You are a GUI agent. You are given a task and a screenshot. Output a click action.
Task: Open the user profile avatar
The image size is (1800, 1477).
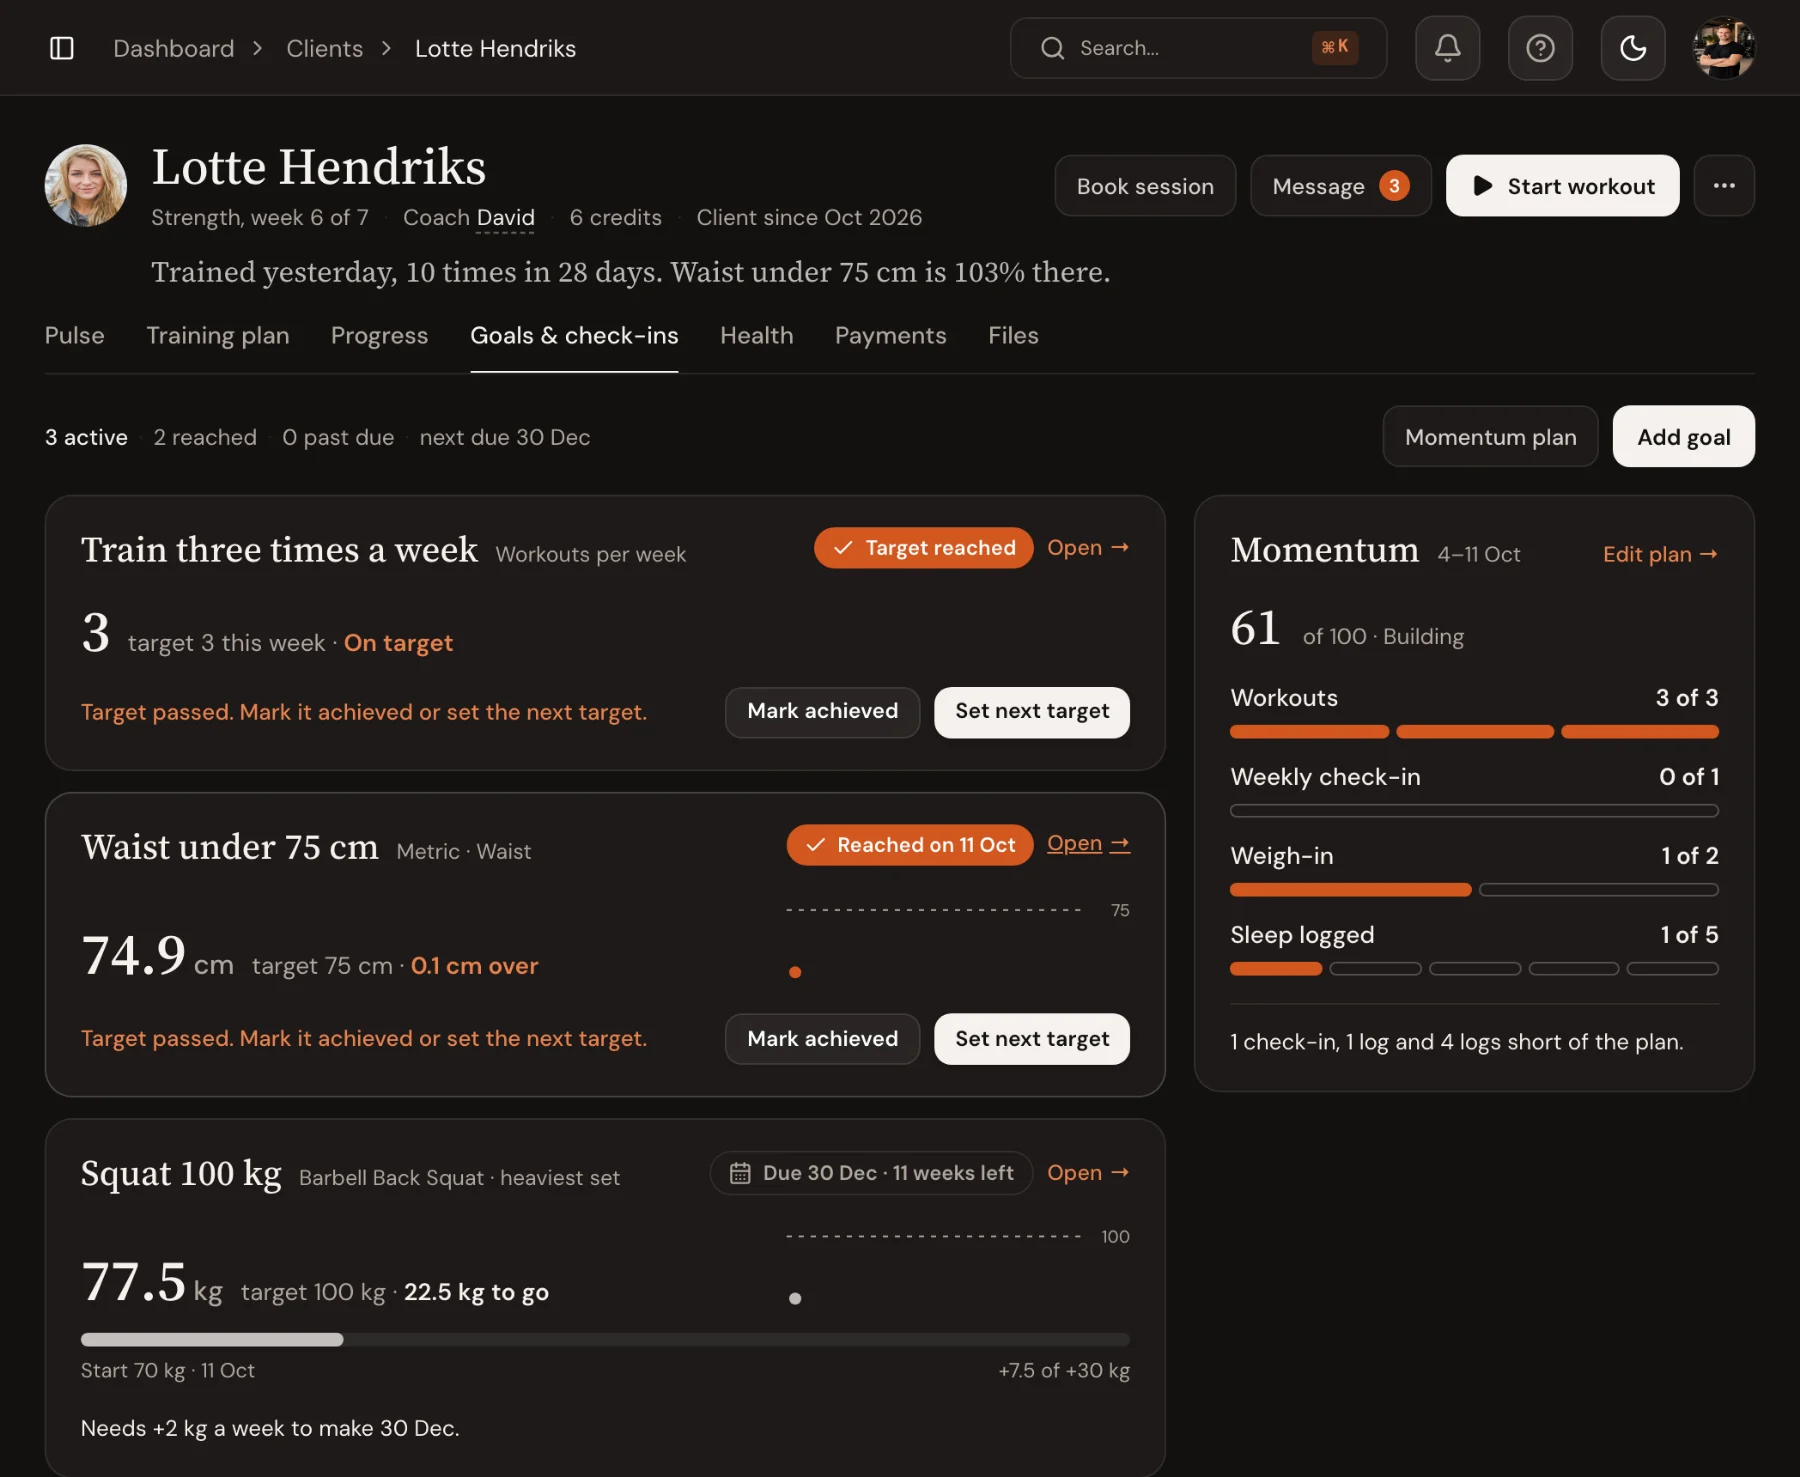(1724, 48)
